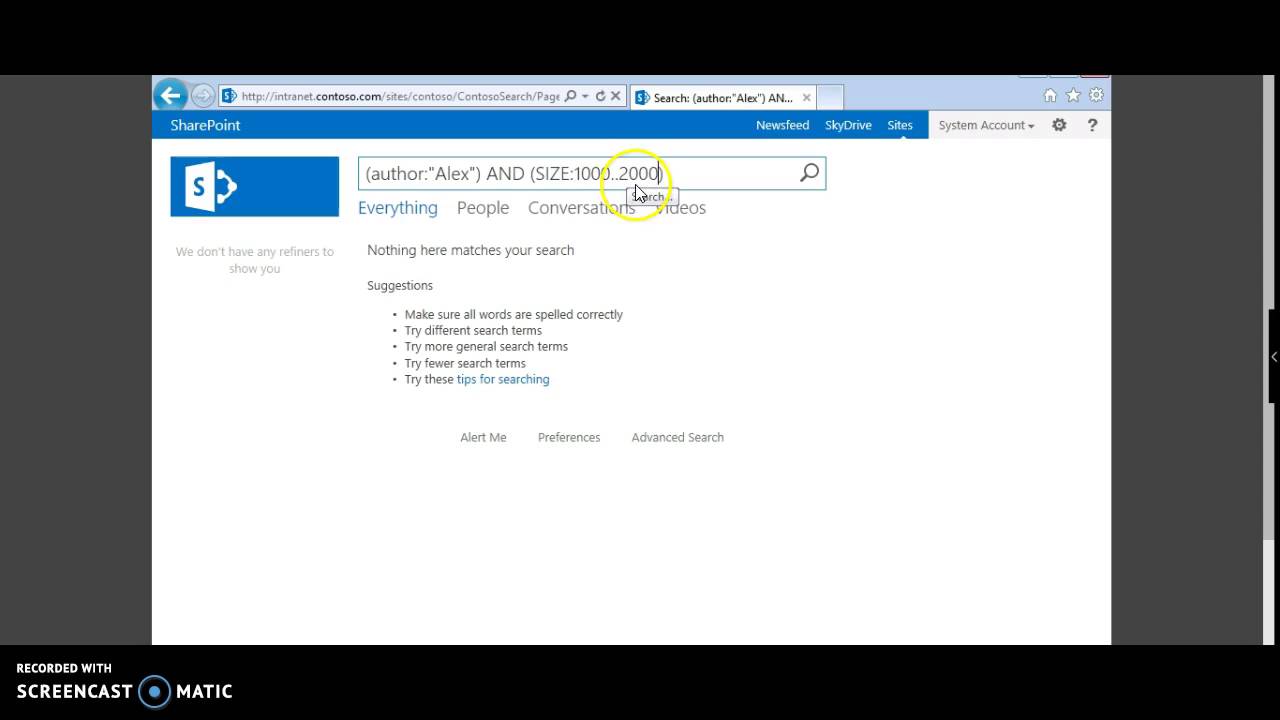This screenshot has width=1280, height=720.
Task: Click the SharePoint help question mark
Action: 1092,125
